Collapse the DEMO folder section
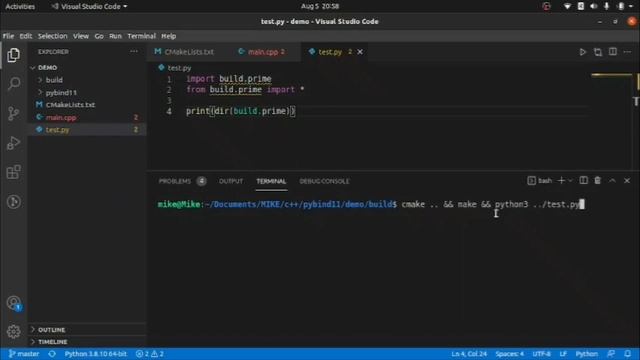 pyautogui.click(x=47, y=67)
